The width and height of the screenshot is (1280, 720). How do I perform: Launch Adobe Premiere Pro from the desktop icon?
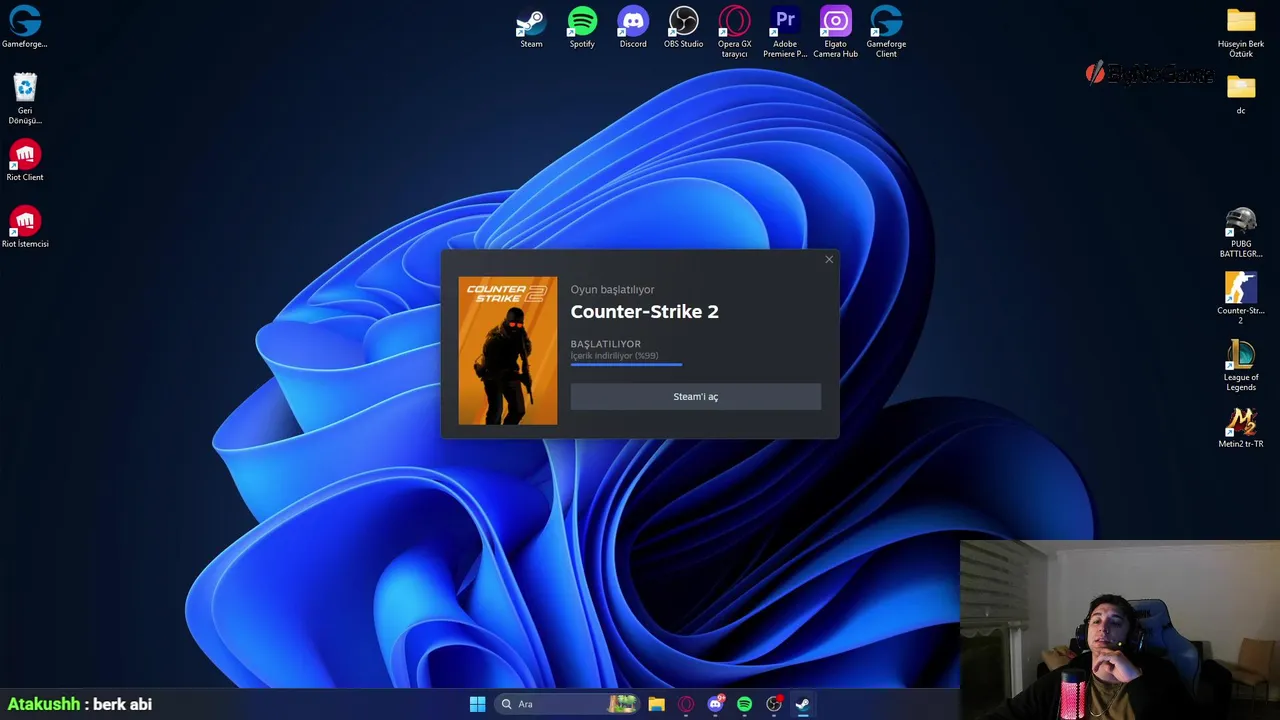tap(785, 32)
